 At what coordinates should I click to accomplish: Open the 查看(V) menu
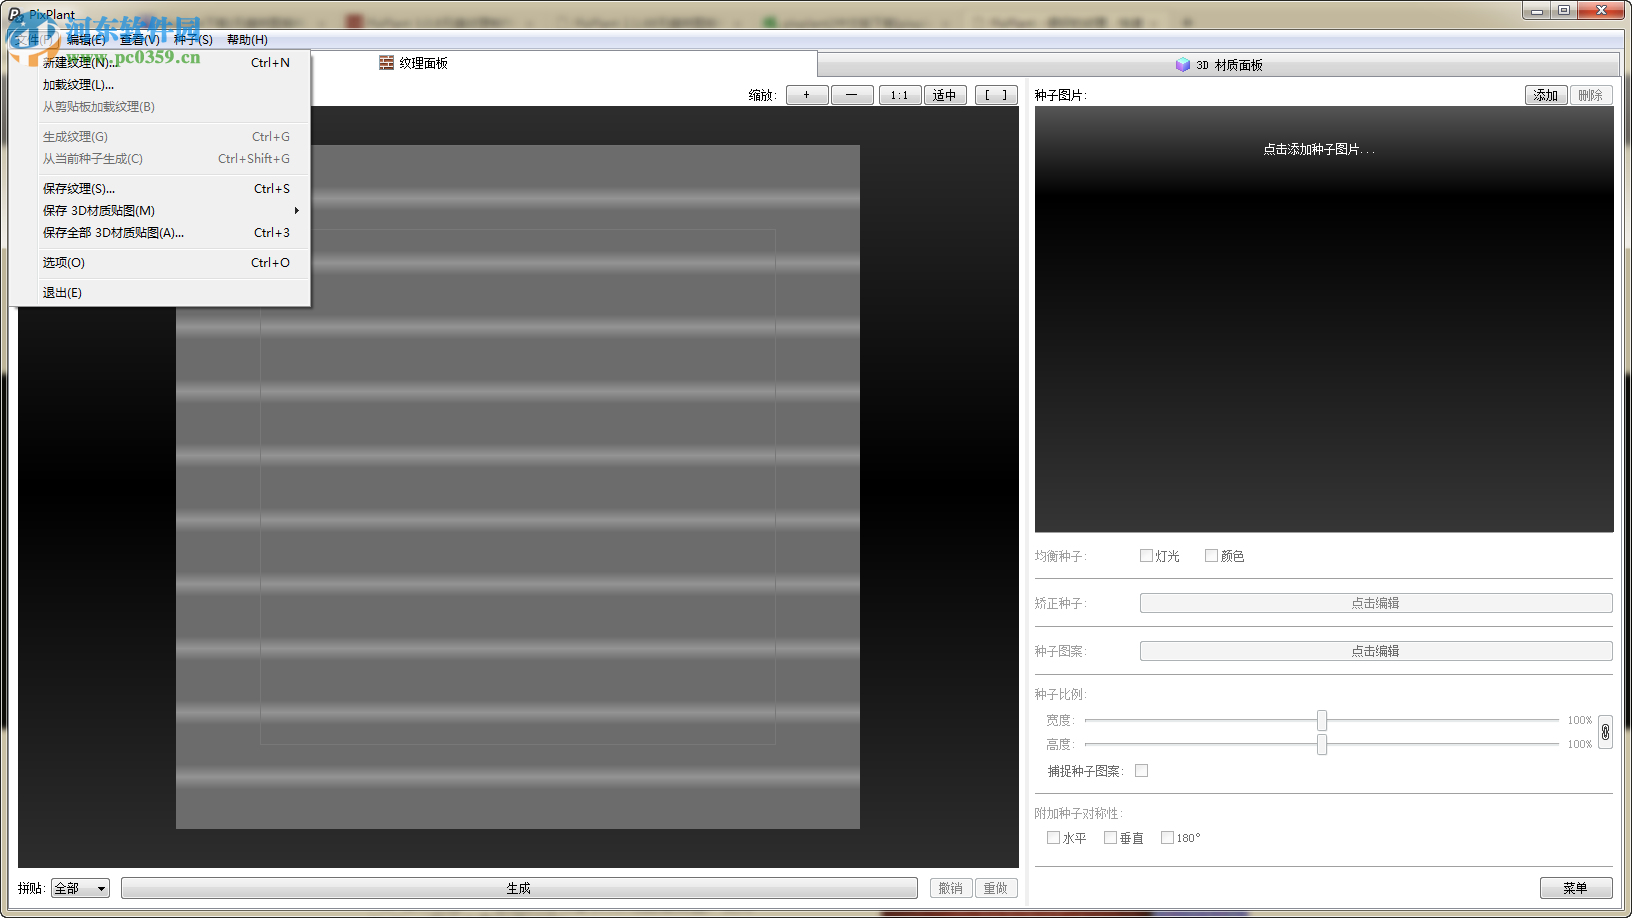139,40
